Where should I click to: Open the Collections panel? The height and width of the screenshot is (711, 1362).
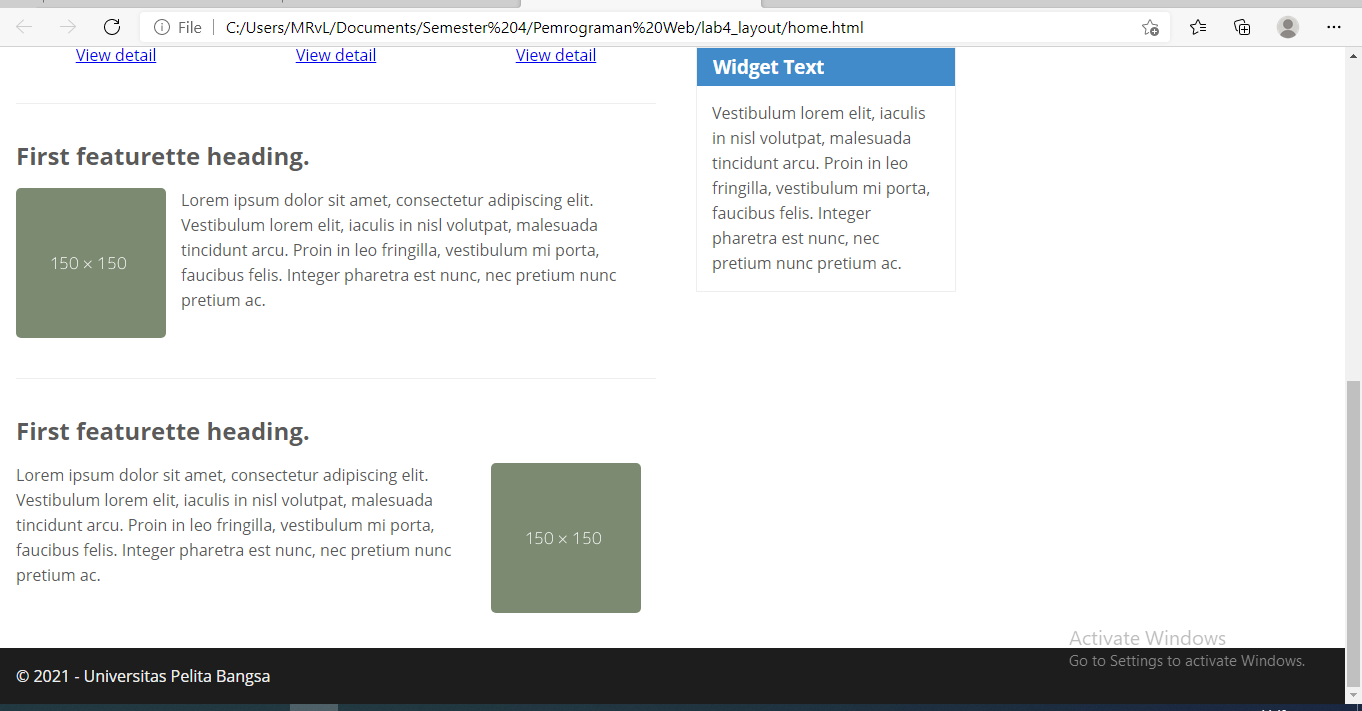[1242, 27]
